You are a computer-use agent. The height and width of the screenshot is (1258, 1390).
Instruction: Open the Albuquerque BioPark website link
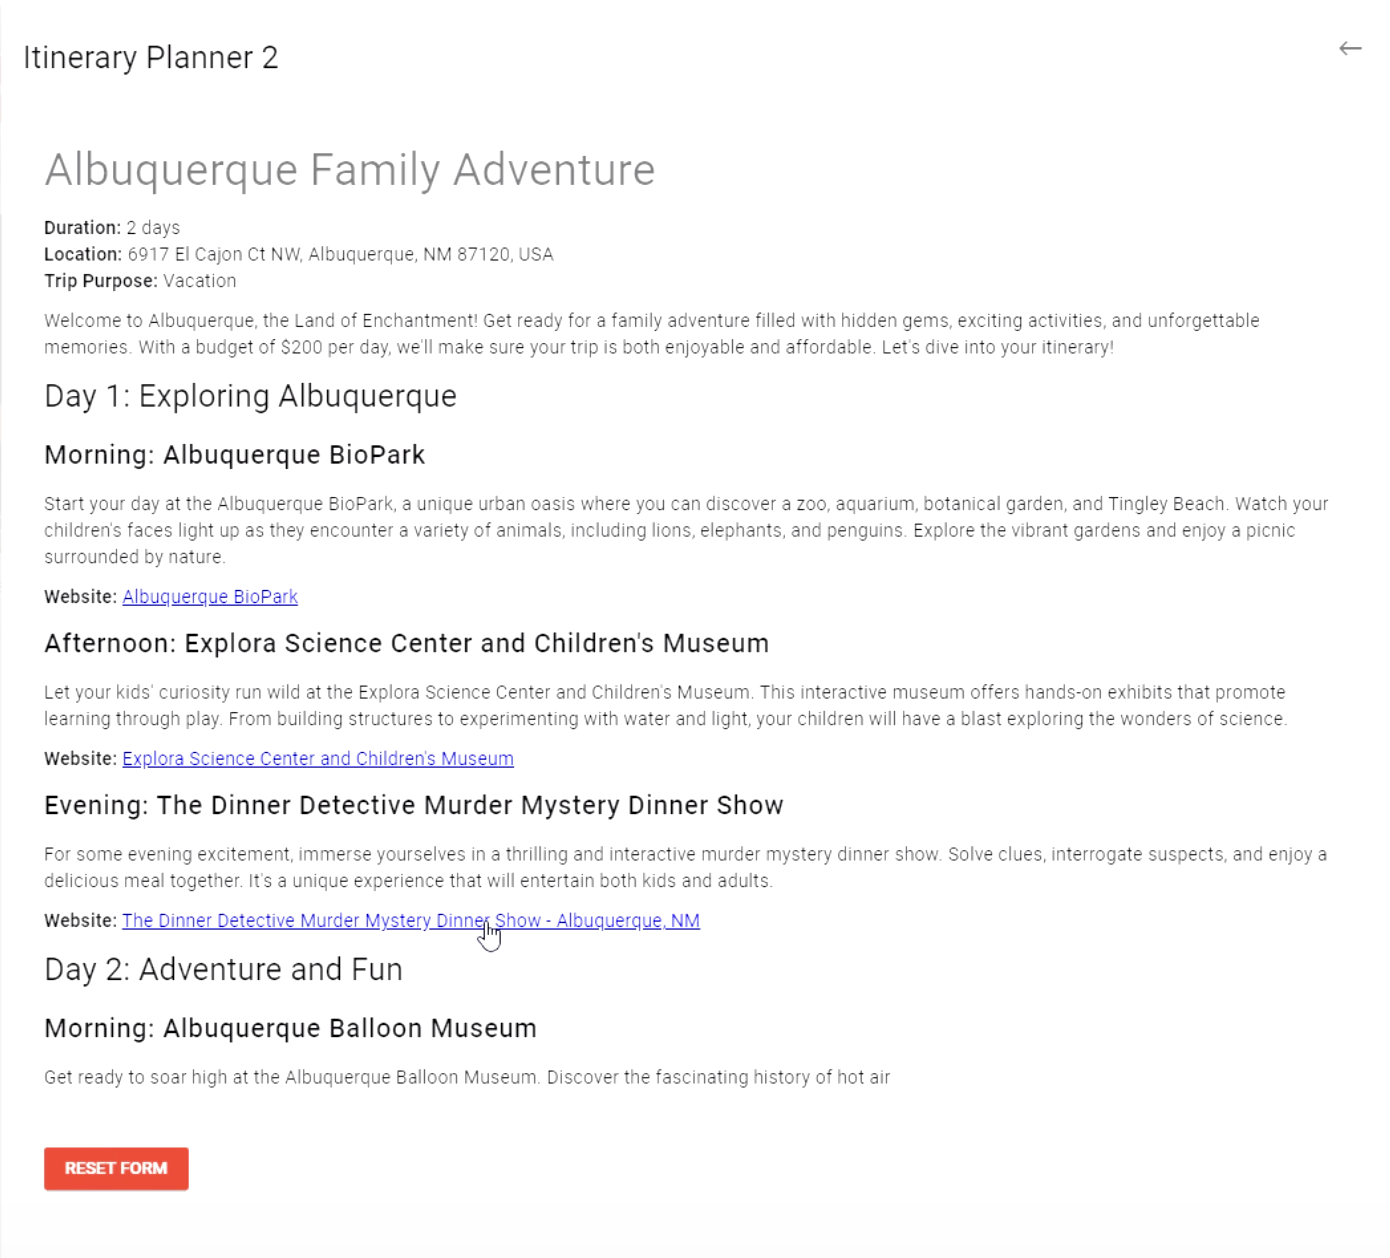tap(209, 596)
